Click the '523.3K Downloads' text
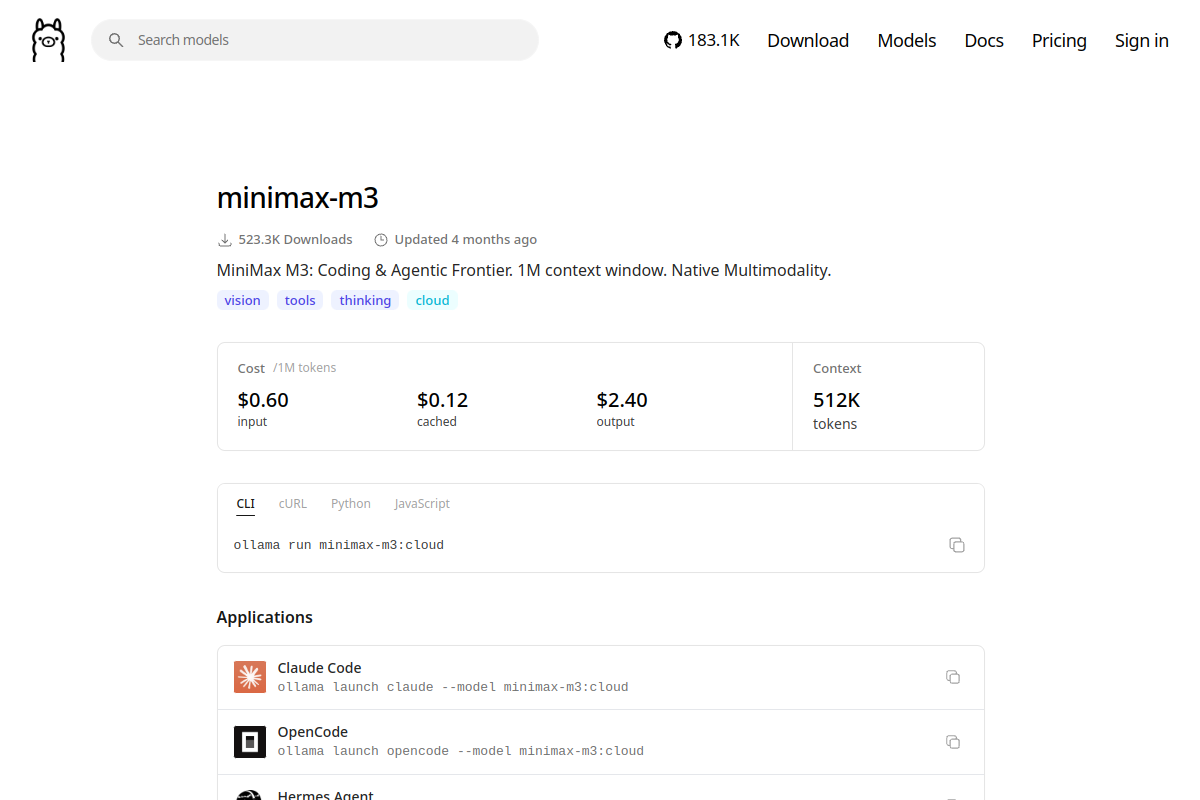This screenshot has height=800, width=1200. point(296,240)
